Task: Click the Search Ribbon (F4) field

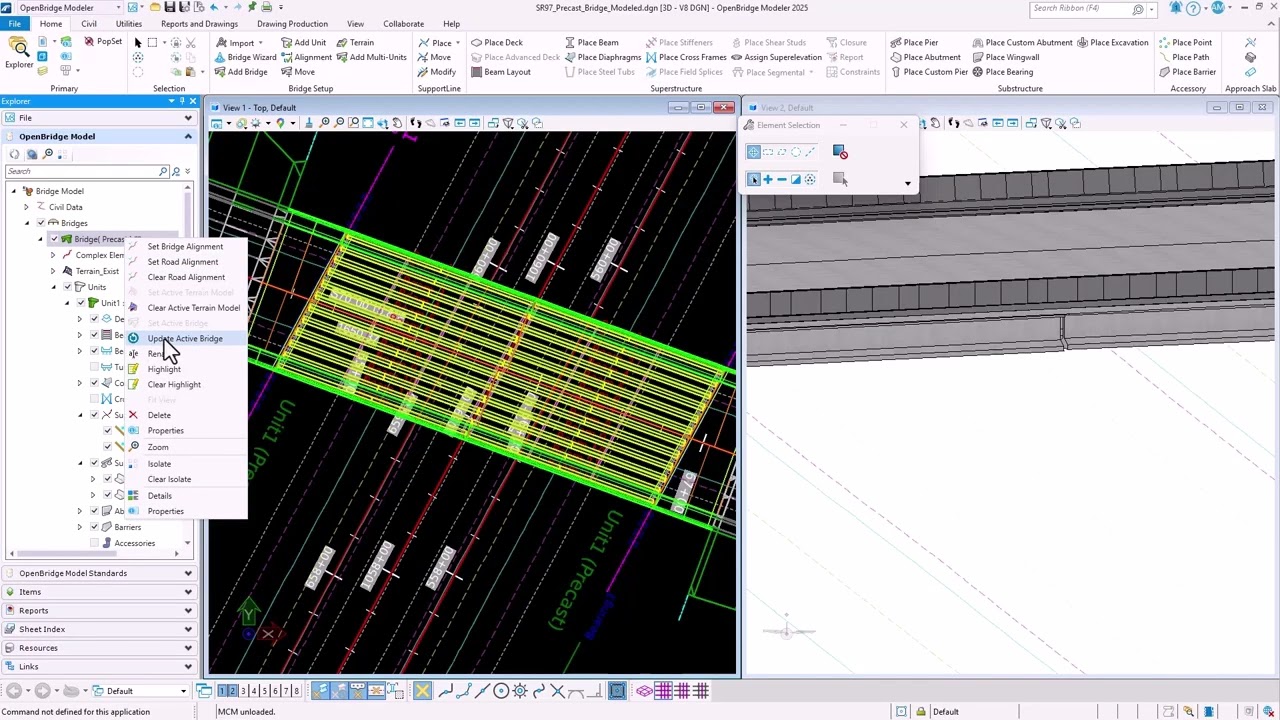Action: pos(1087,8)
